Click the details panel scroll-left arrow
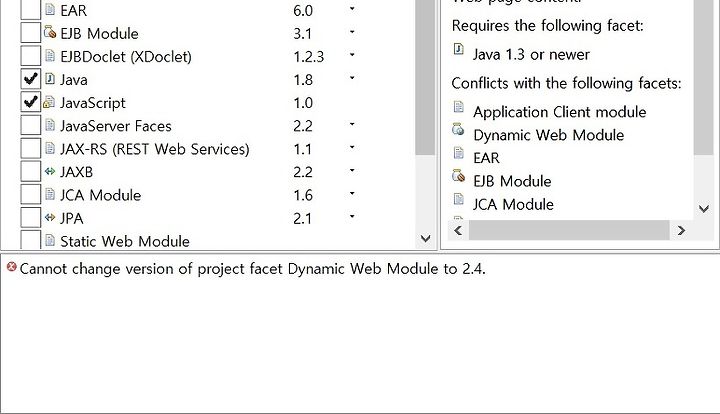Viewport: 720px width, 414px height. click(458, 230)
